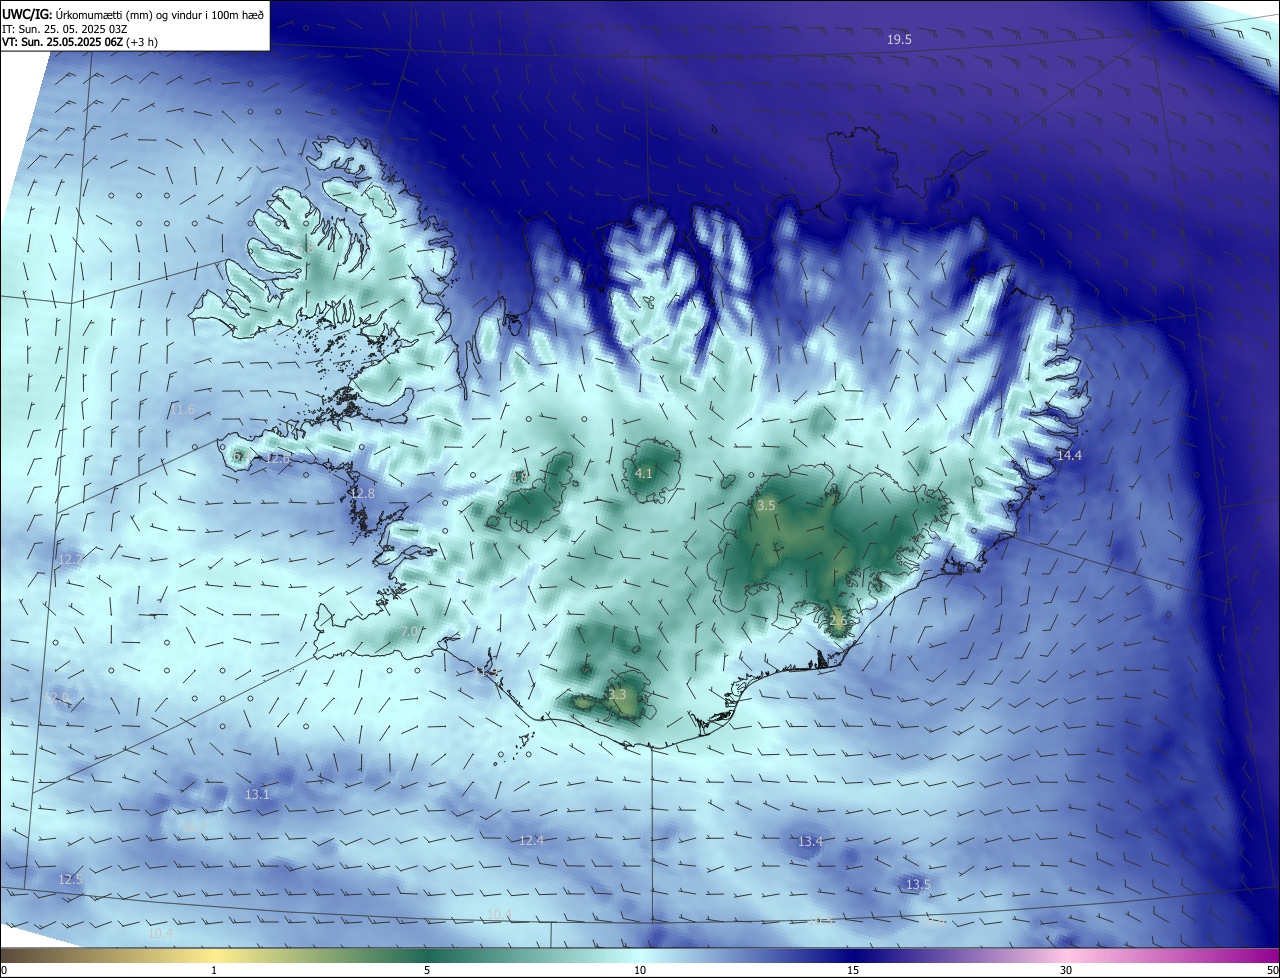
Task: Click the 1 label on the color scale
Action: 214,970
